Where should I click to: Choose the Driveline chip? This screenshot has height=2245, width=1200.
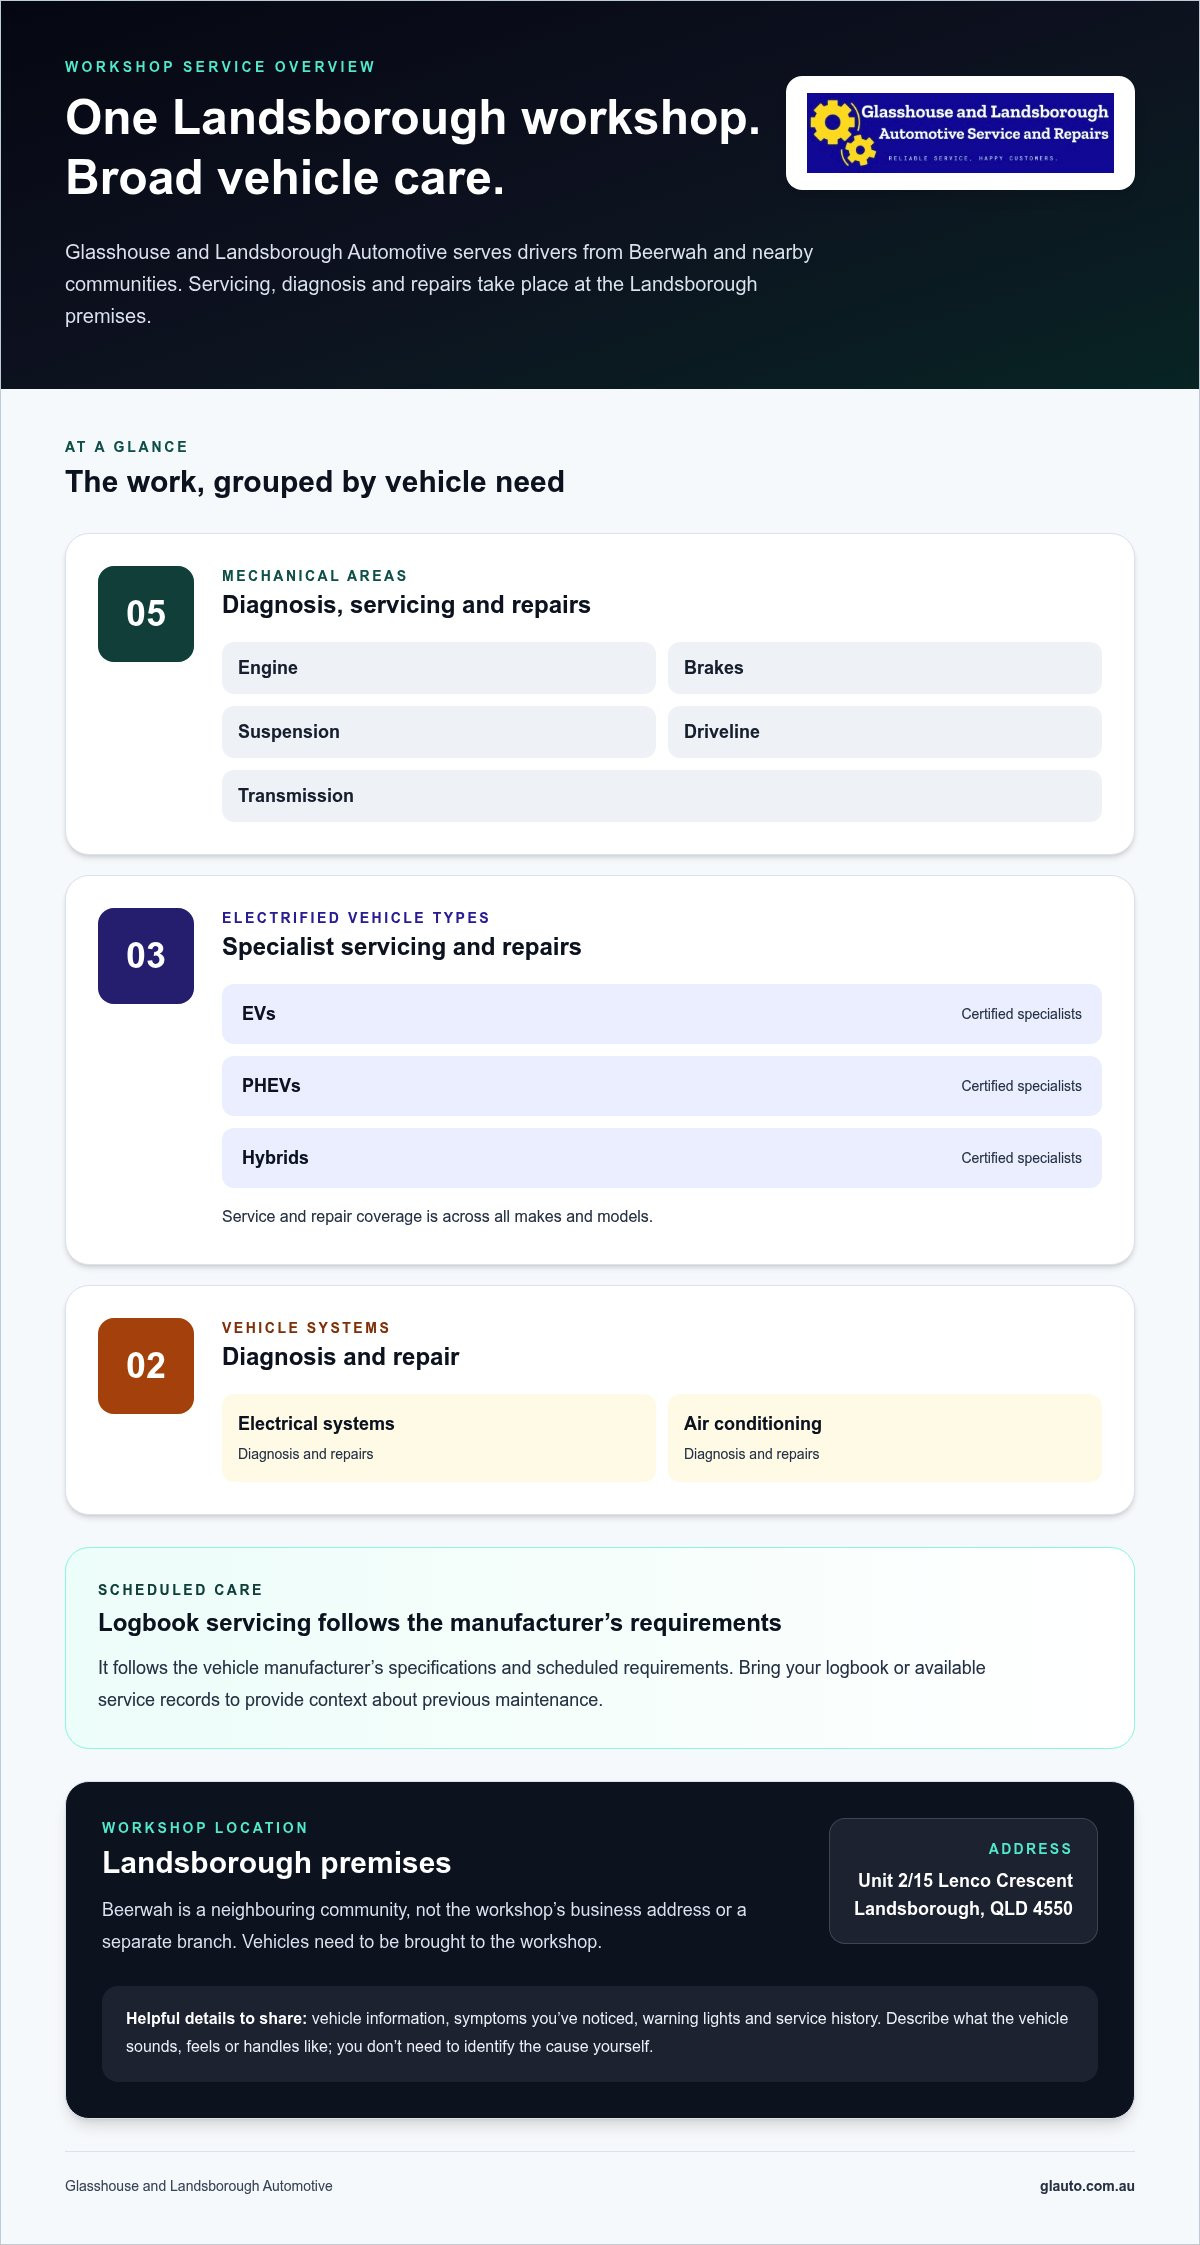point(885,732)
